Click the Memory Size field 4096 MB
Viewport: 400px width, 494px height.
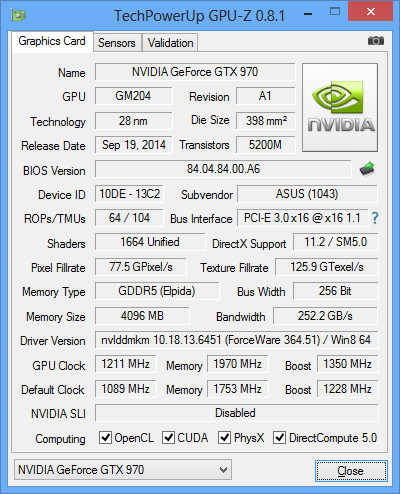coord(142,316)
